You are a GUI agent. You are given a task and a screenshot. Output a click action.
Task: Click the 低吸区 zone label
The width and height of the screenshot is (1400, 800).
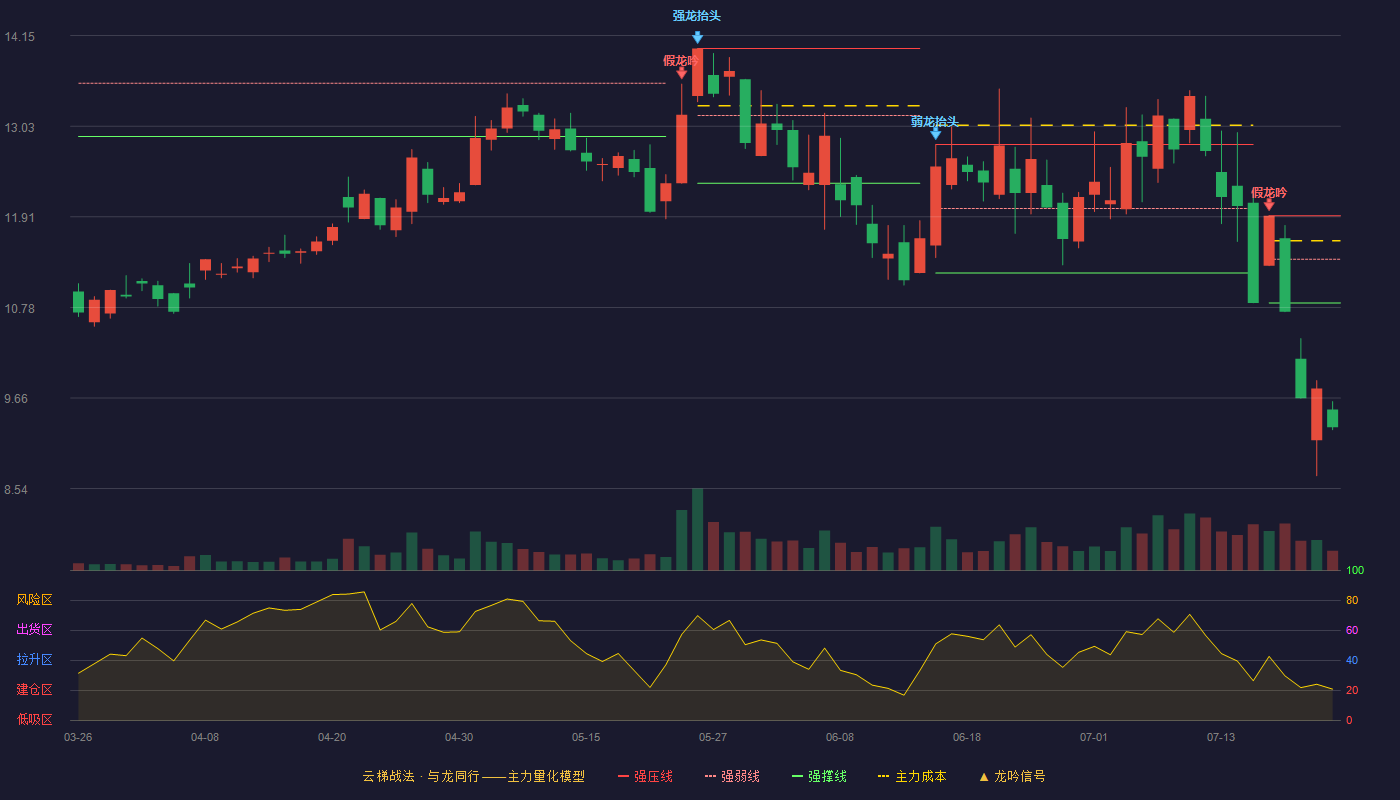34,719
